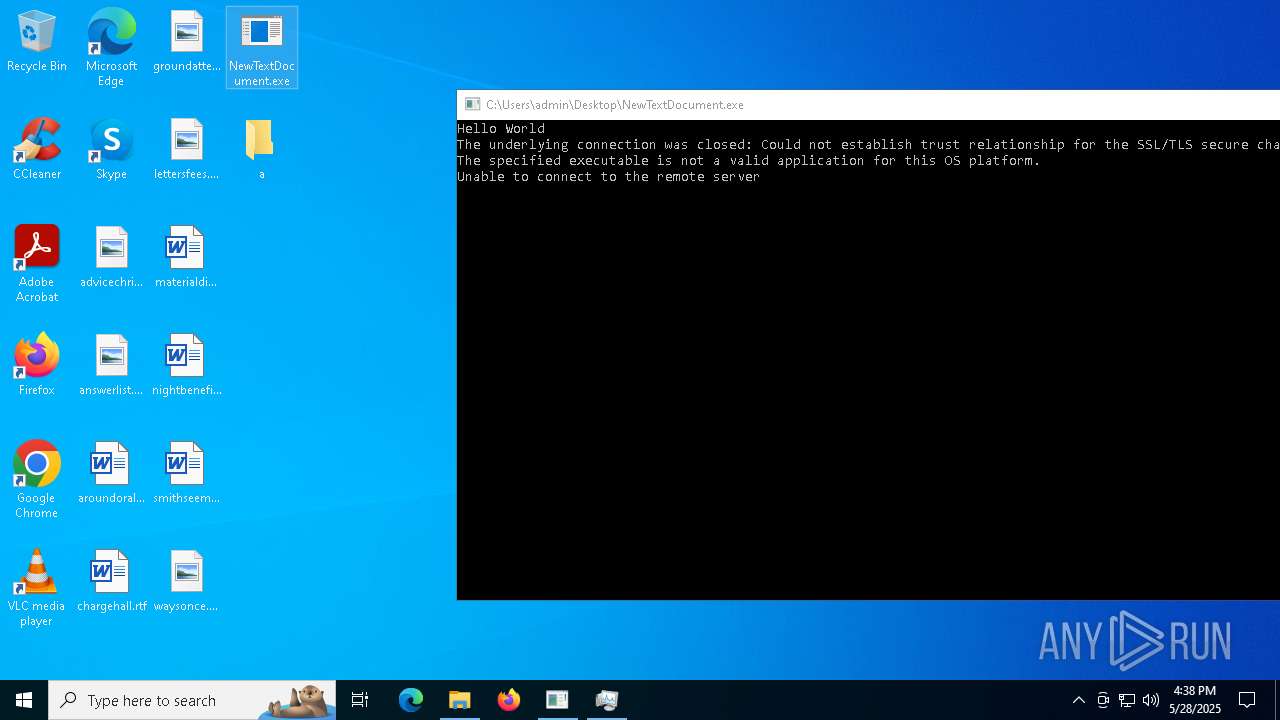
Task: Select the materialdi Word document
Action: [x=186, y=257]
